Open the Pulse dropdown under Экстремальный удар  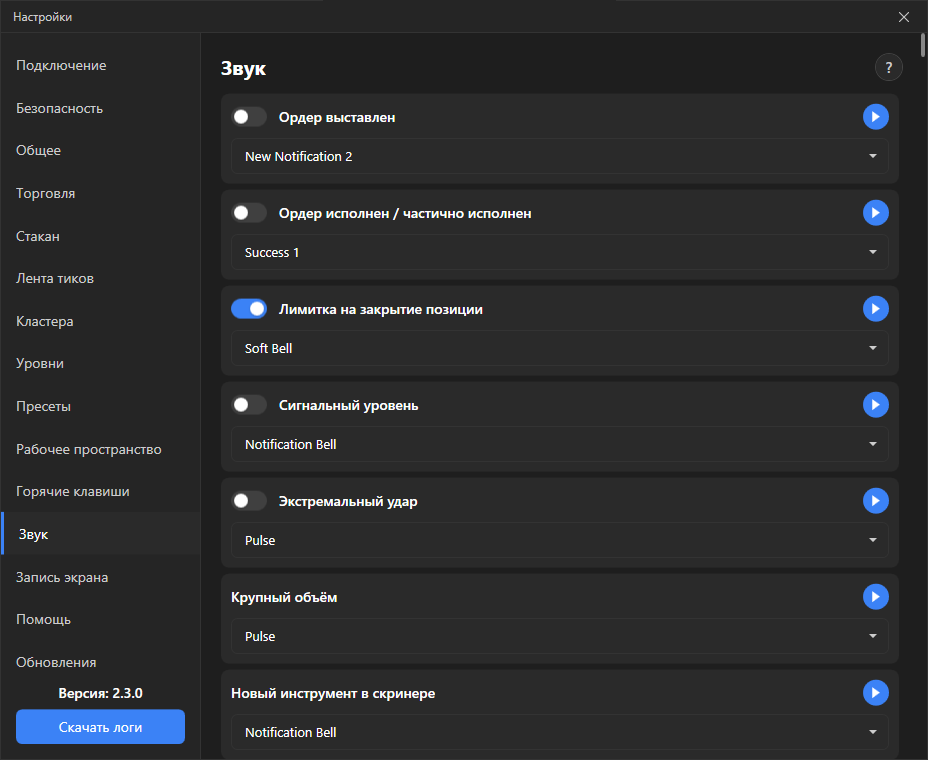[x=559, y=540]
